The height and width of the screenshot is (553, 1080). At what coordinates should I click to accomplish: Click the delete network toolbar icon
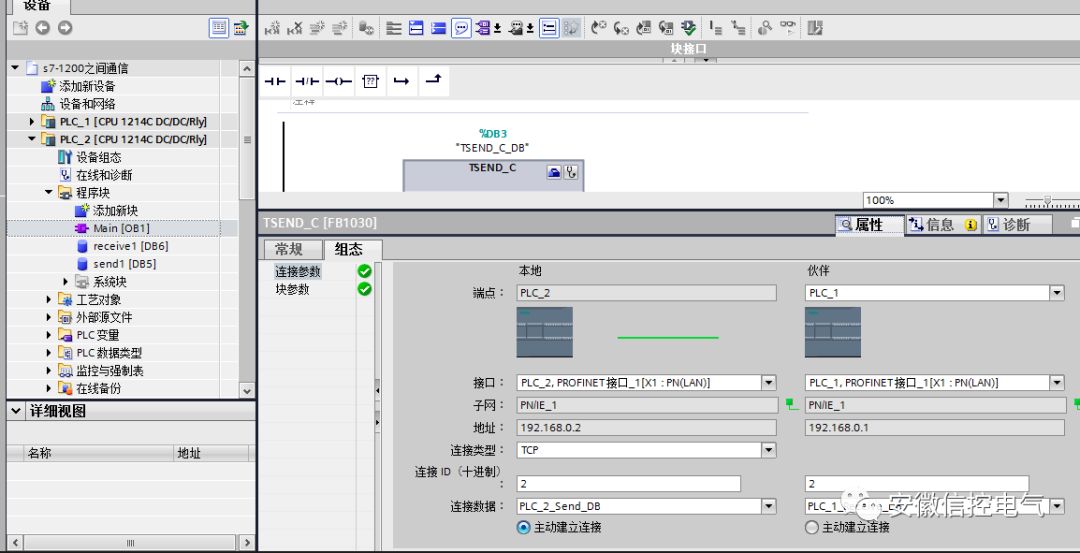(295, 28)
